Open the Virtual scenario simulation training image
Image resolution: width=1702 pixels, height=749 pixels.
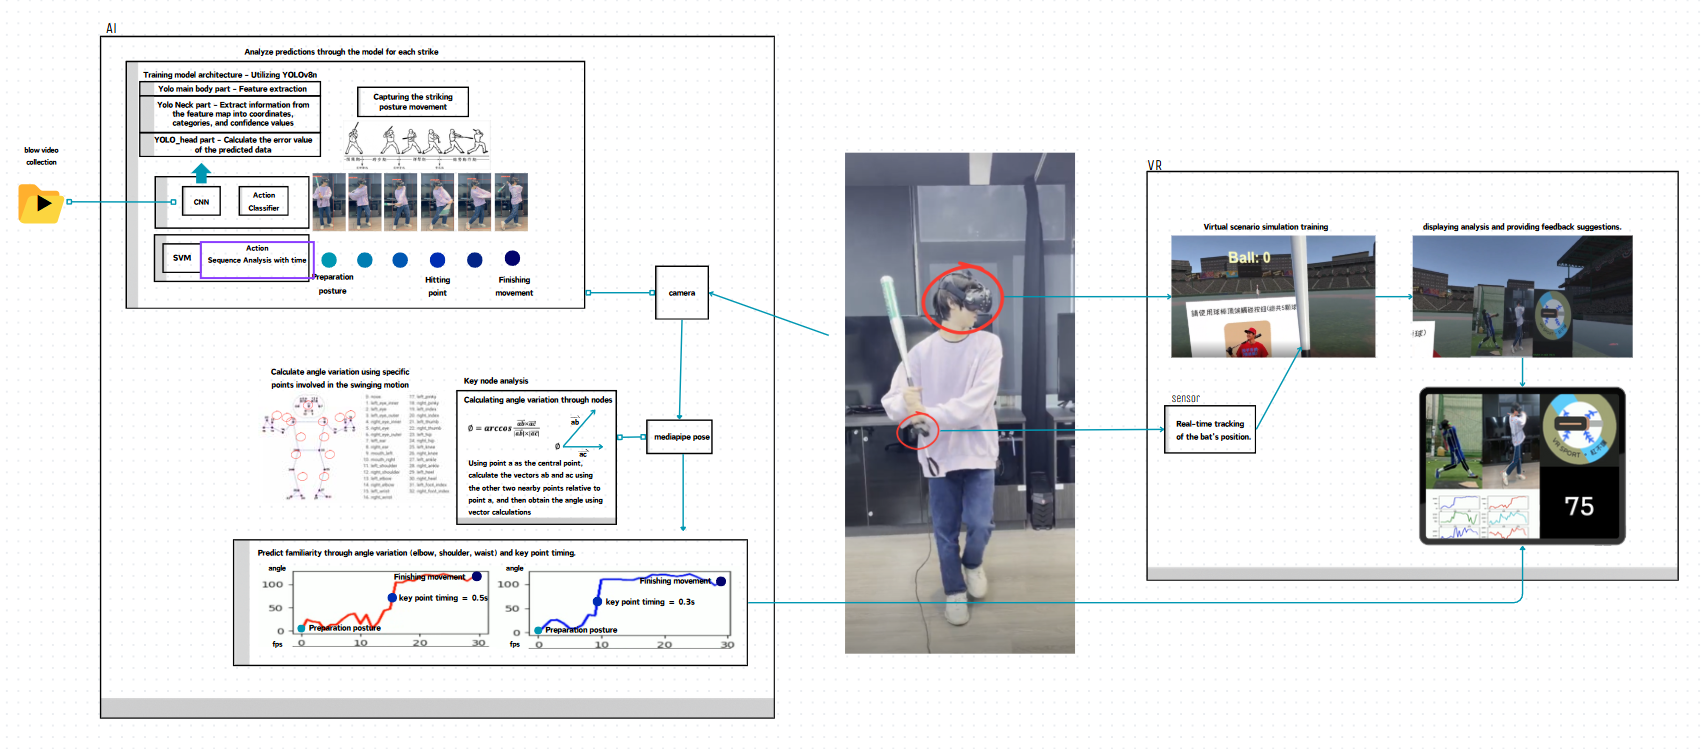pyautogui.click(x=1272, y=296)
